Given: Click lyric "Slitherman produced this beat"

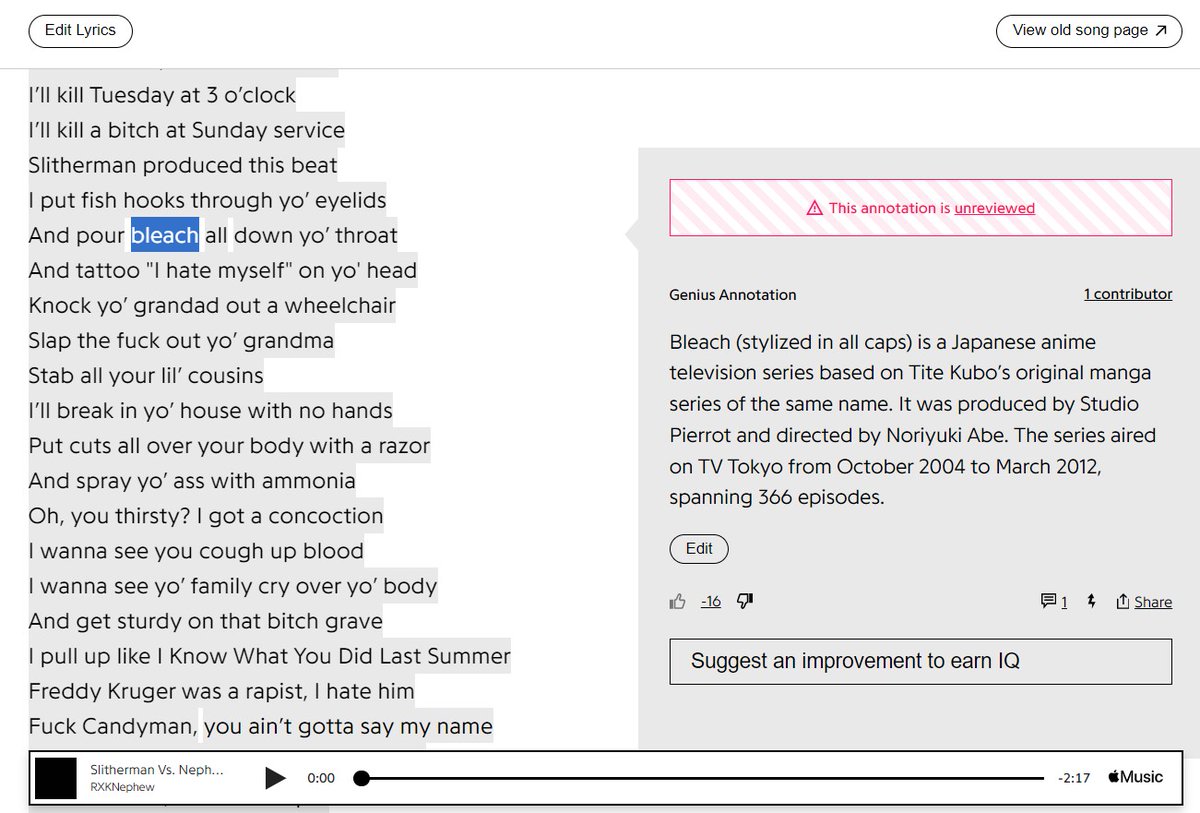Looking at the screenshot, I should pyautogui.click(x=183, y=165).
